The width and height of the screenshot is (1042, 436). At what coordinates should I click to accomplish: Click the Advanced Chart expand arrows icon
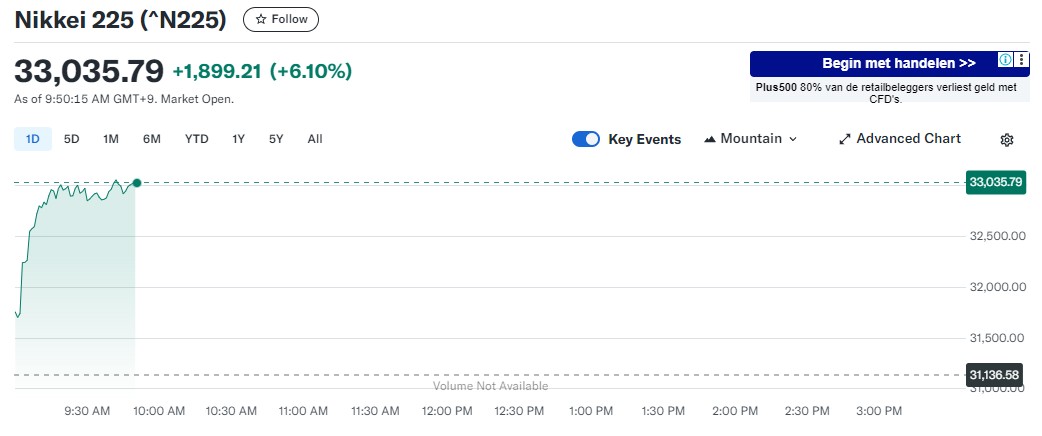[844, 140]
